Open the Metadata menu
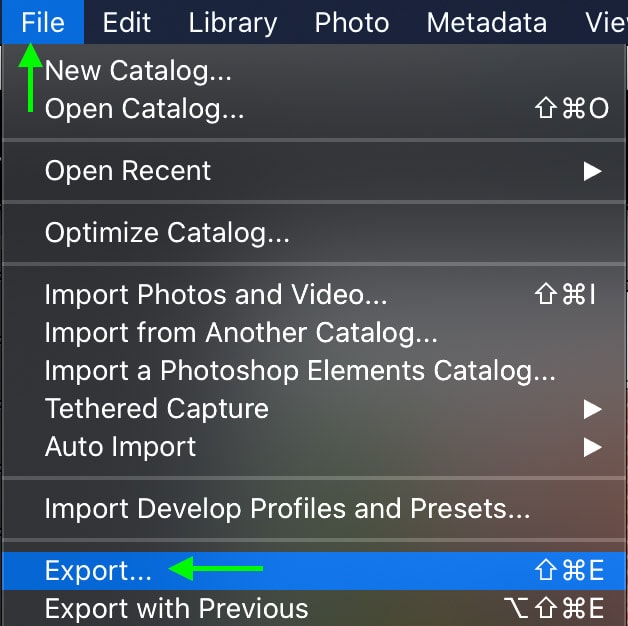628x626 pixels. 486,22
